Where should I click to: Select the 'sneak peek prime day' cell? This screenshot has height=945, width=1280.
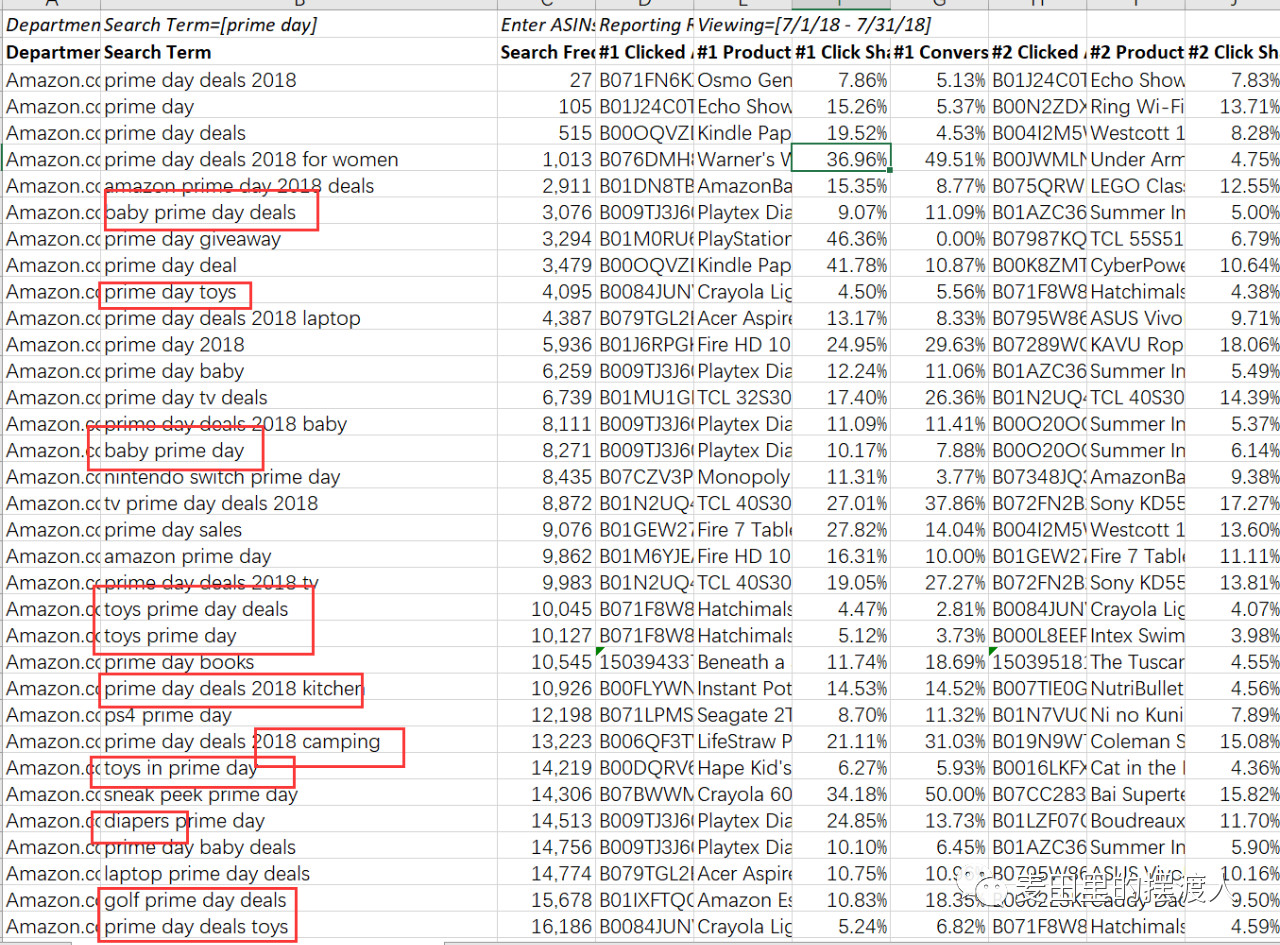pos(201,794)
